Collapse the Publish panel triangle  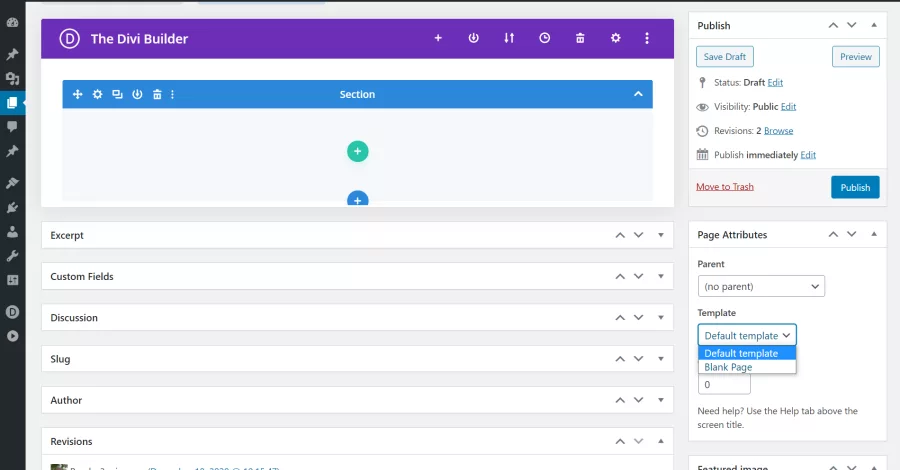click(x=874, y=25)
